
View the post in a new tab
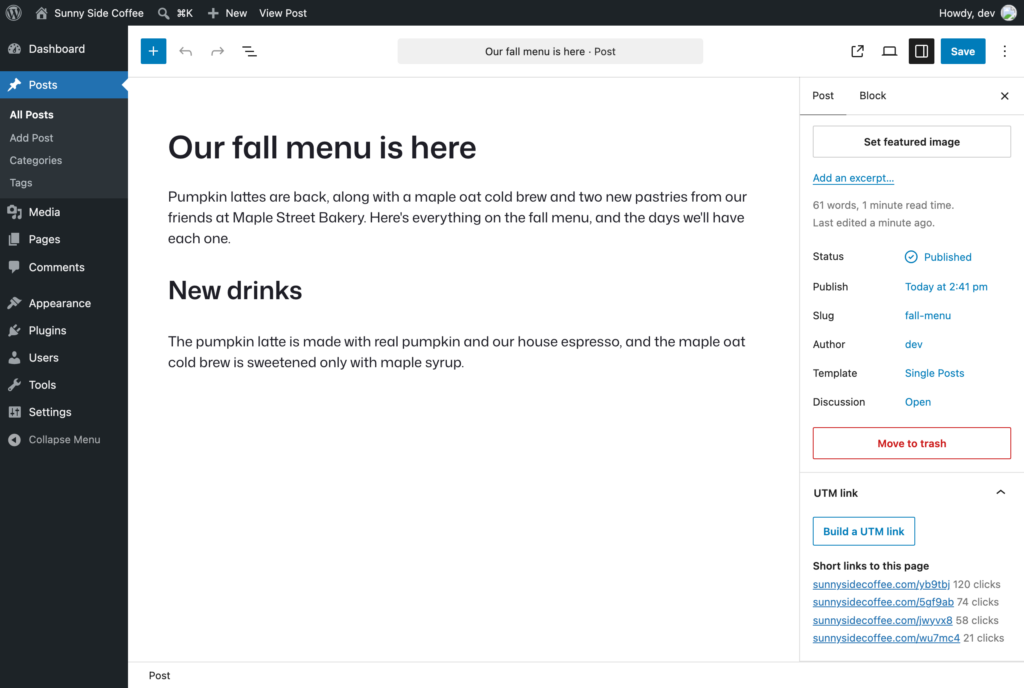point(857,52)
